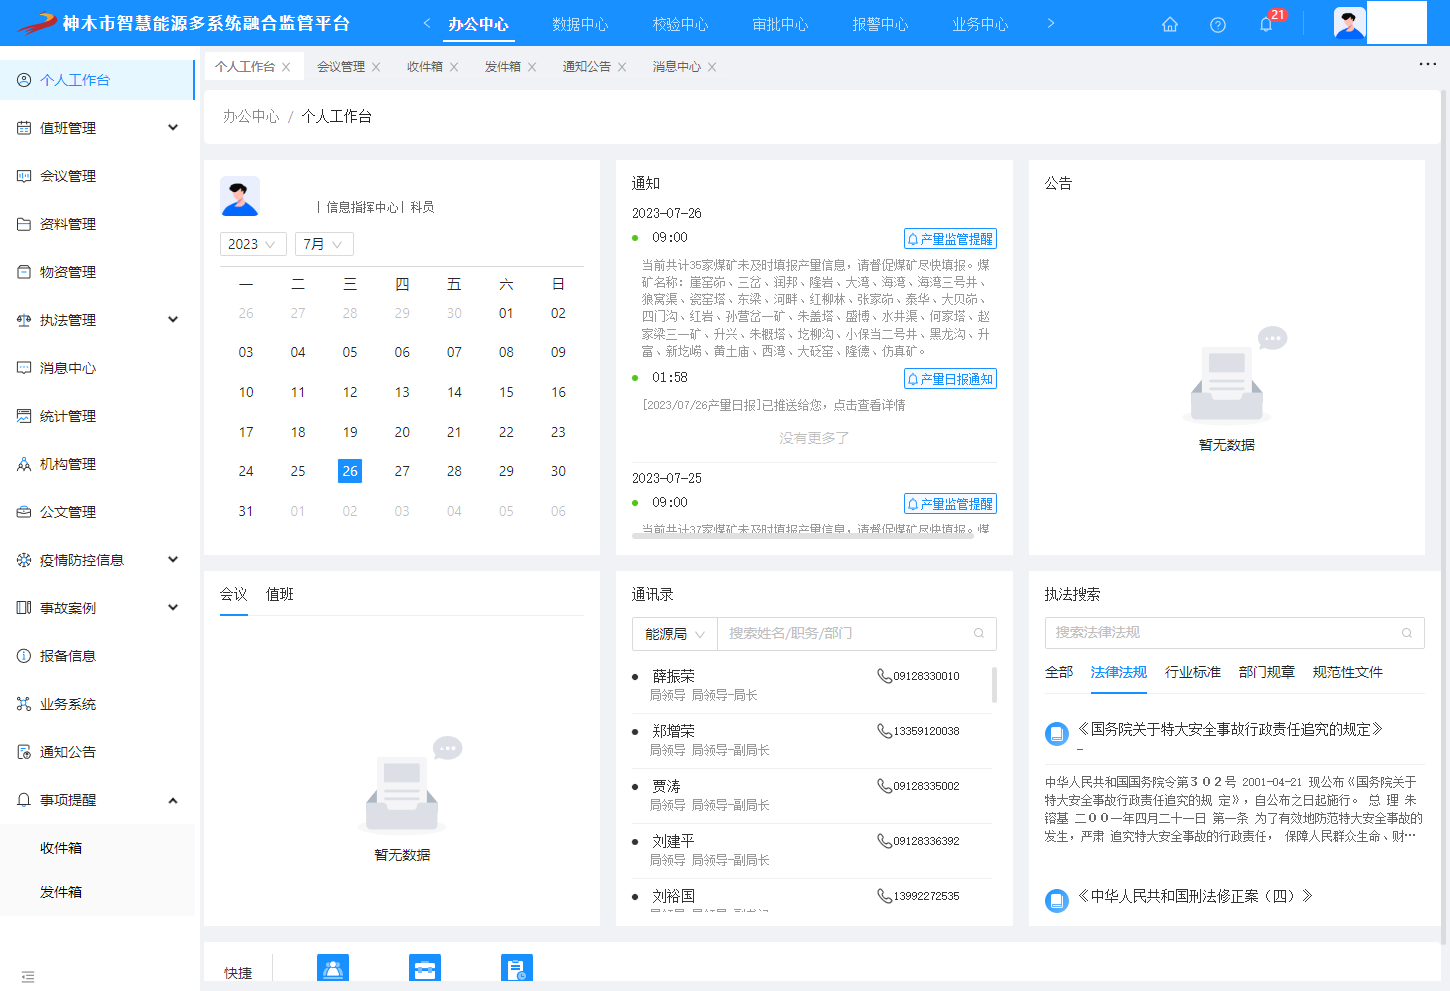Open the 2023 year dropdown
1450x991 pixels.
(253, 244)
